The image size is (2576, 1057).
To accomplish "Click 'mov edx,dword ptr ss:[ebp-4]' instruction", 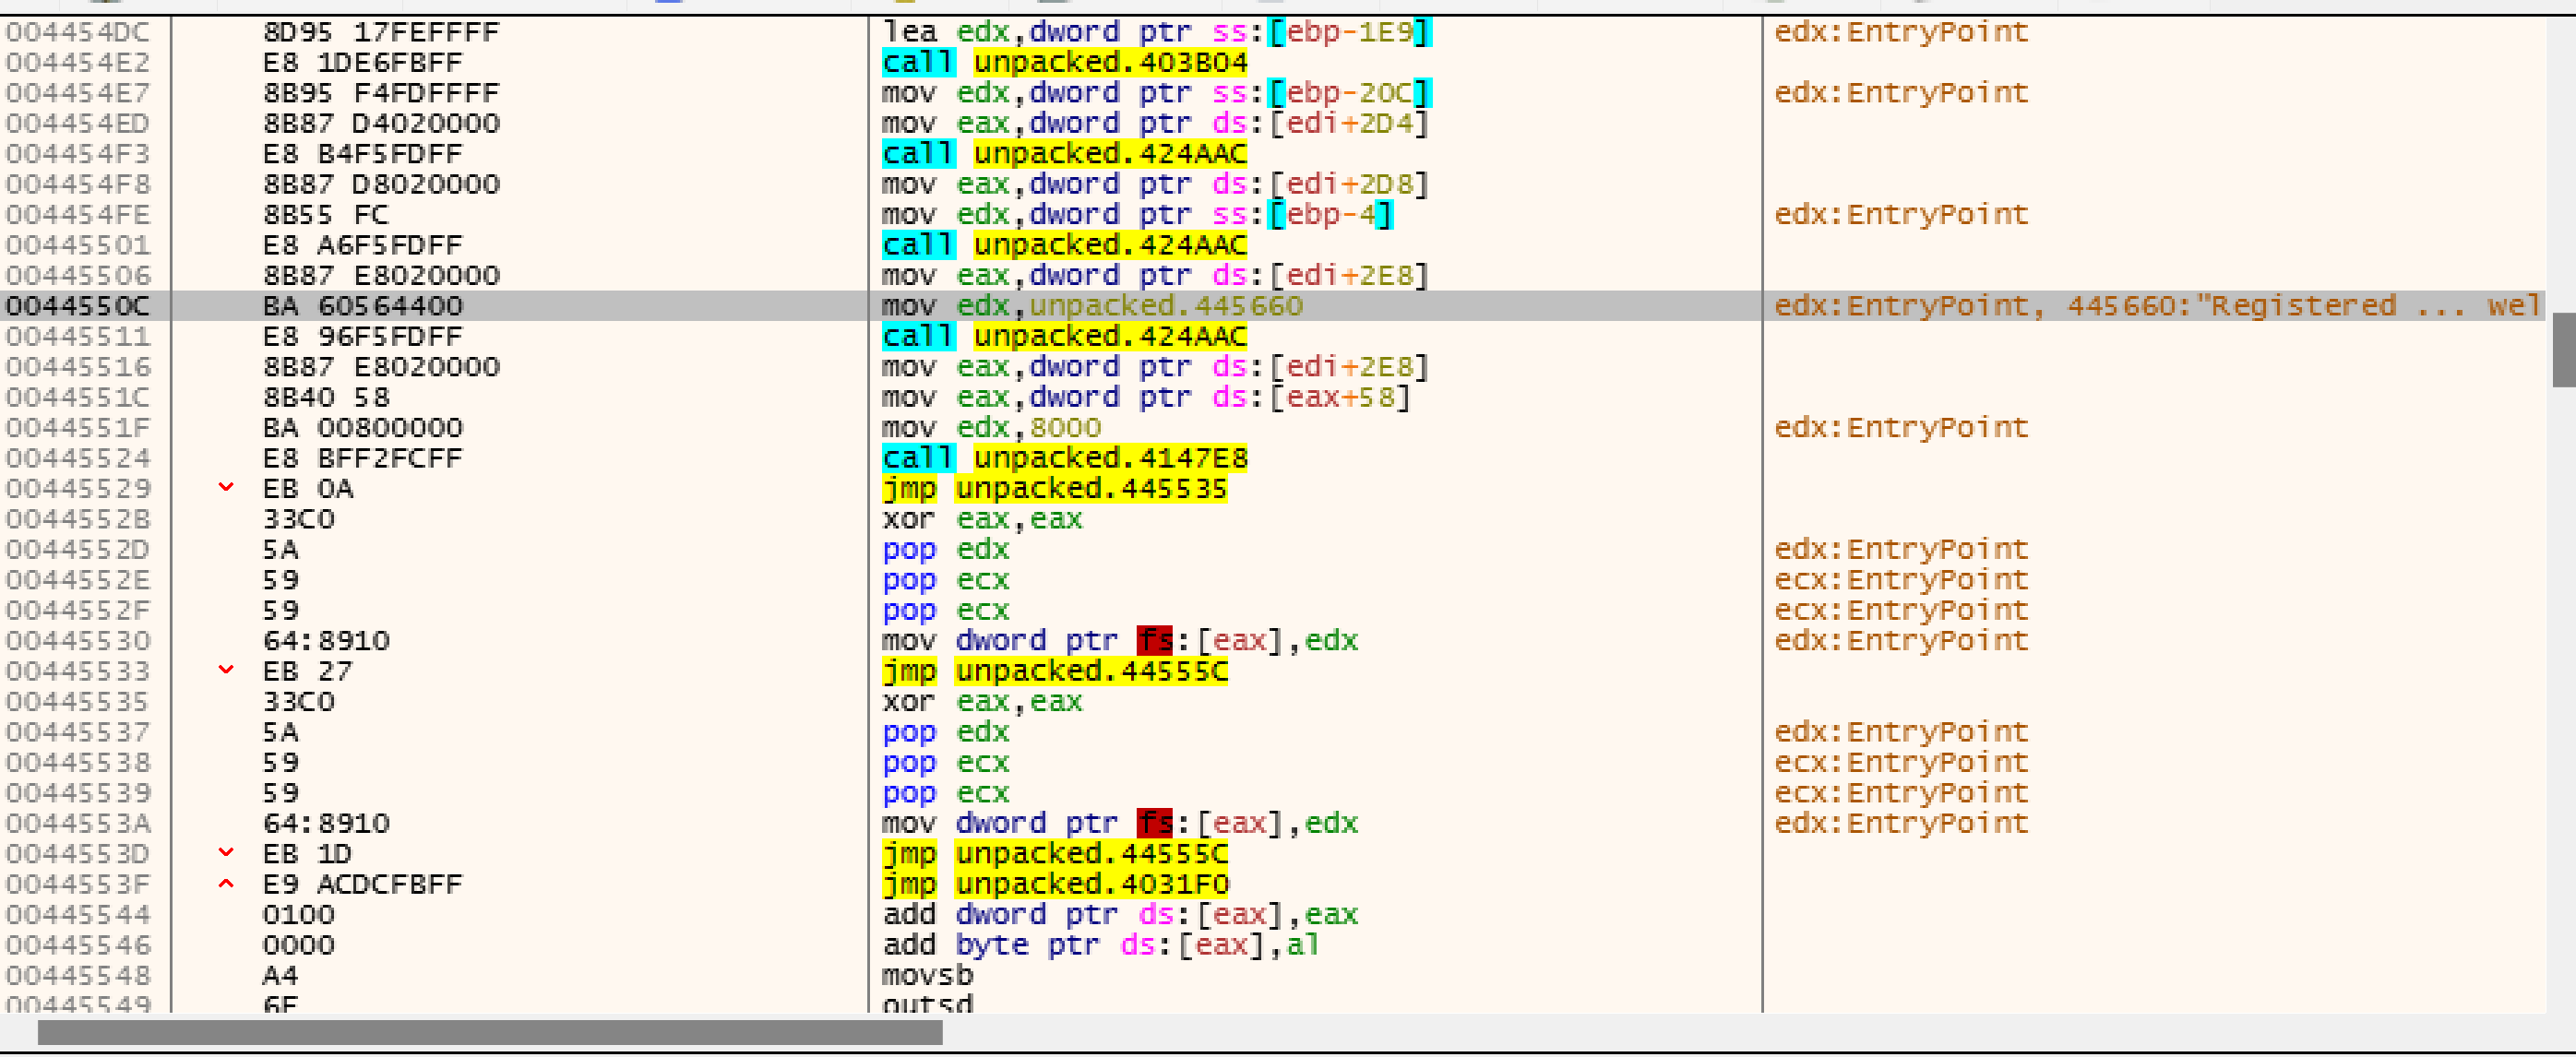I will click(1137, 215).
